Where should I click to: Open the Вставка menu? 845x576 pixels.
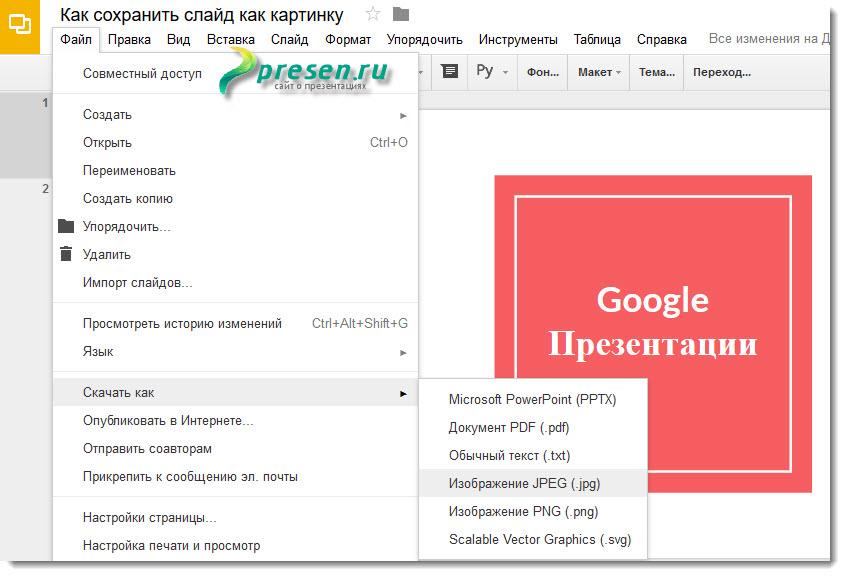click(231, 39)
